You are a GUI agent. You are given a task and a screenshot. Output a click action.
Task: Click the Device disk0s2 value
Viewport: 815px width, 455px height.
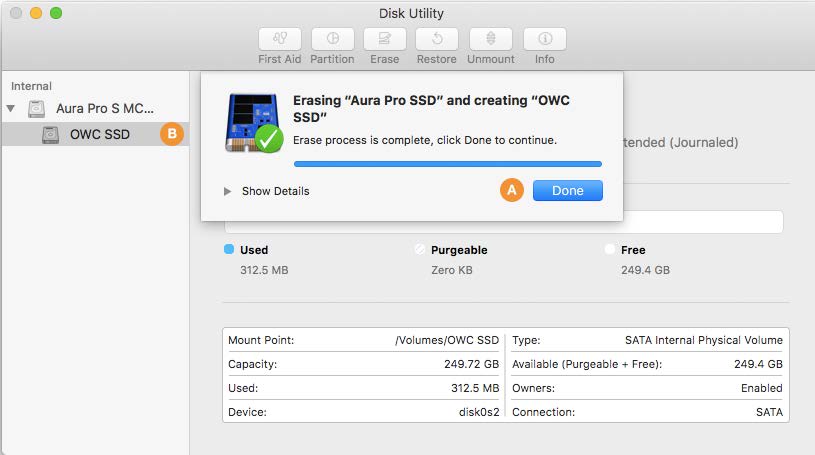coord(479,412)
